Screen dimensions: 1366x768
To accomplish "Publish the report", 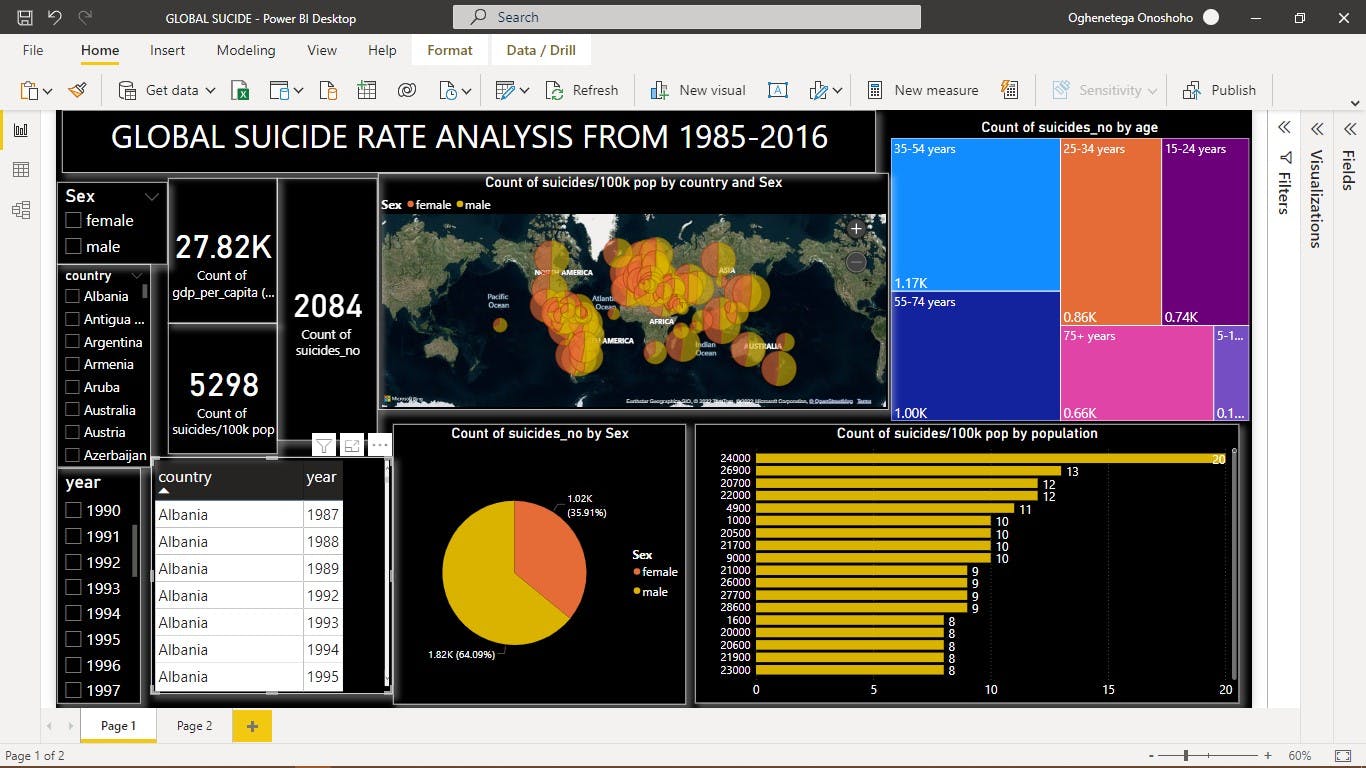I will [x=1219, y=90].
